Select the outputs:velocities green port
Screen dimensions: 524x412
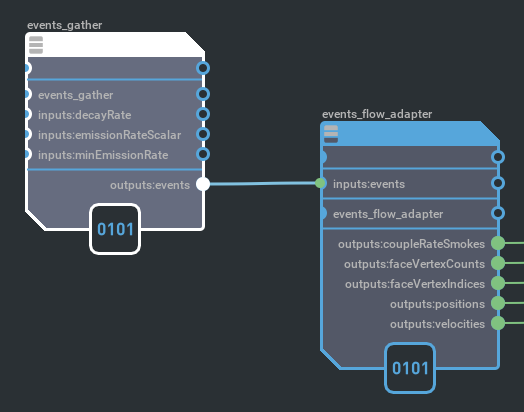498,323
